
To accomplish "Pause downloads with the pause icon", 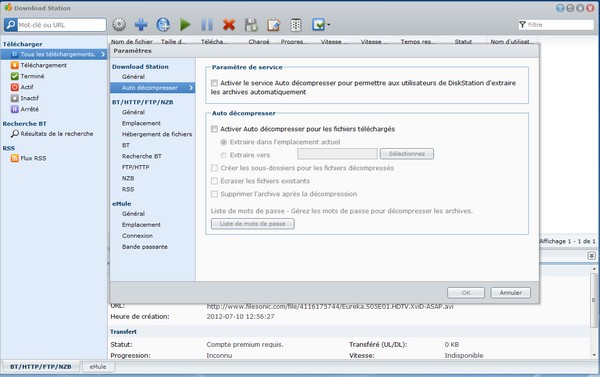I will click(207, 24).
